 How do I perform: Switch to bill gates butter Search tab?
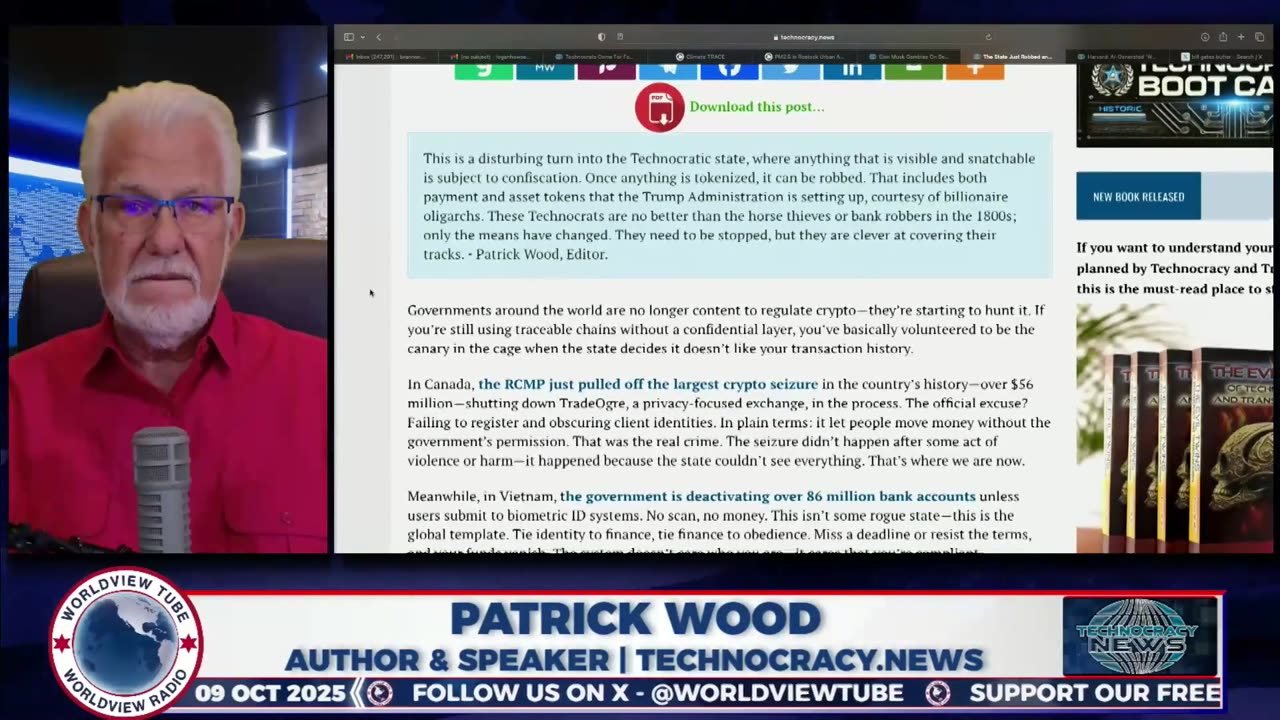click(1222, 57)
